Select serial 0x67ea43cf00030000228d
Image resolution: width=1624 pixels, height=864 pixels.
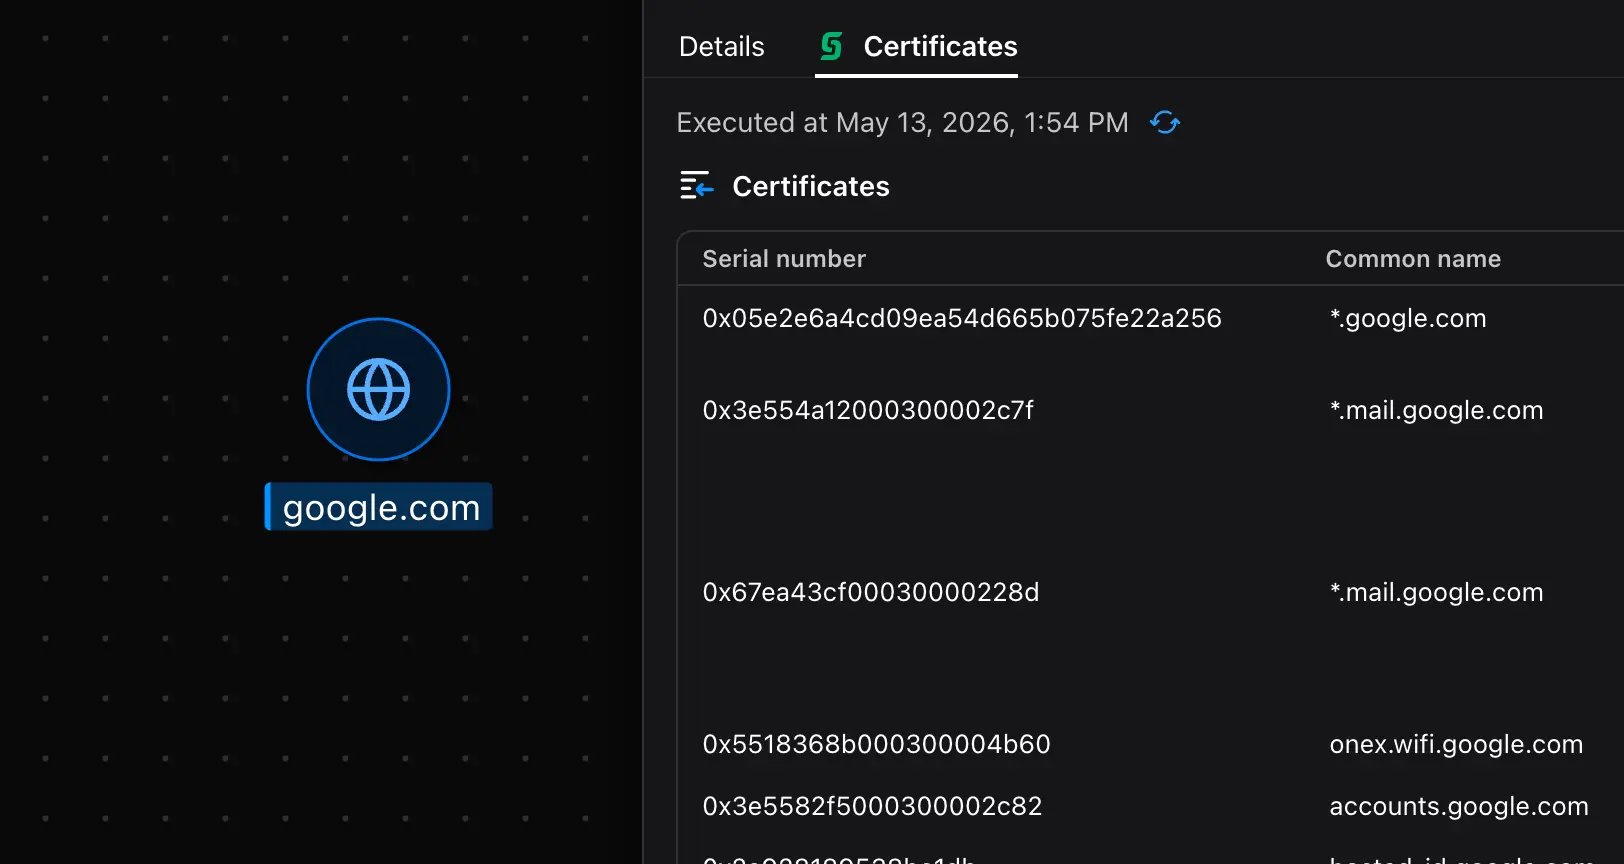871,592
